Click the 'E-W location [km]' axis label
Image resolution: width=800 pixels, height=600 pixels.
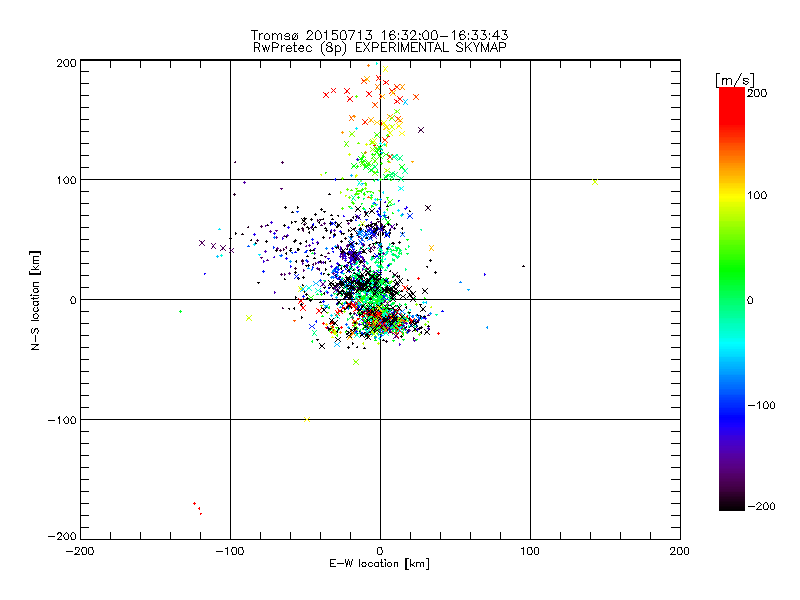379,563
